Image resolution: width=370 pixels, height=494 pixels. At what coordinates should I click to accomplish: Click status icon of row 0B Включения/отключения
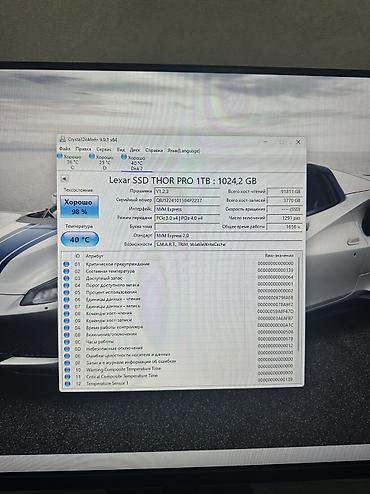click(67, 335)
